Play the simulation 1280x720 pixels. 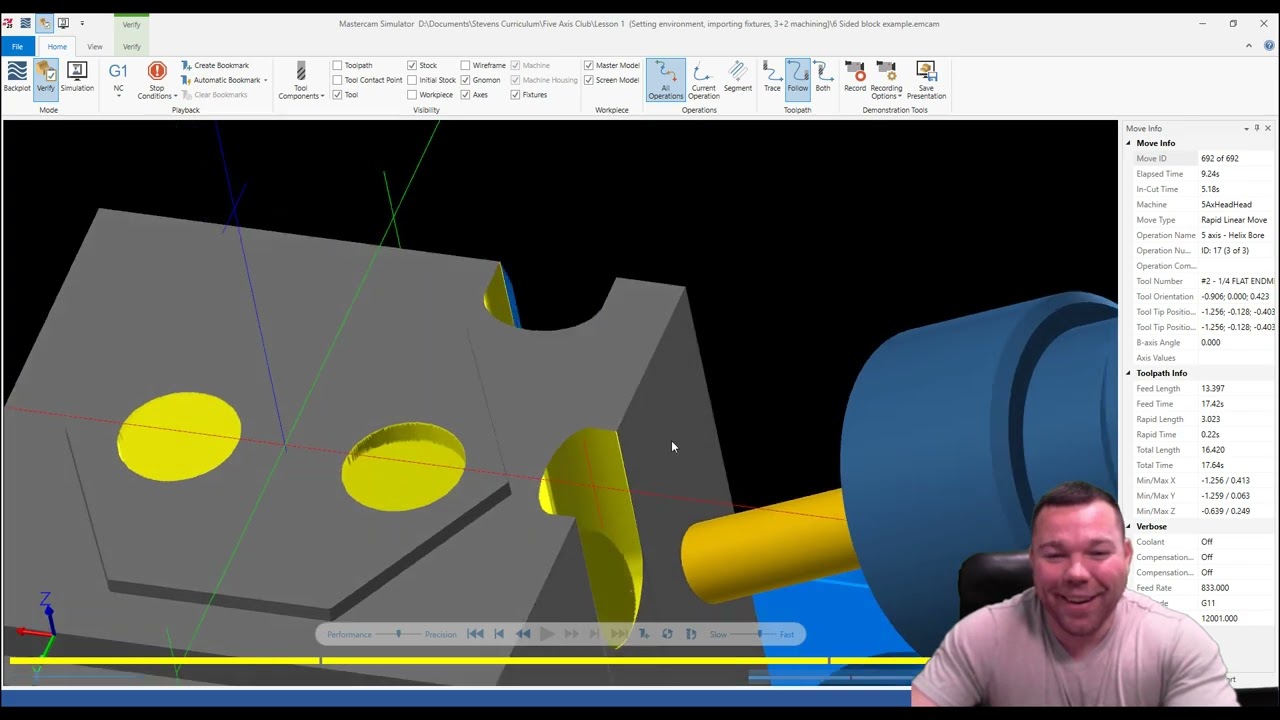click(x=547, y=634)
